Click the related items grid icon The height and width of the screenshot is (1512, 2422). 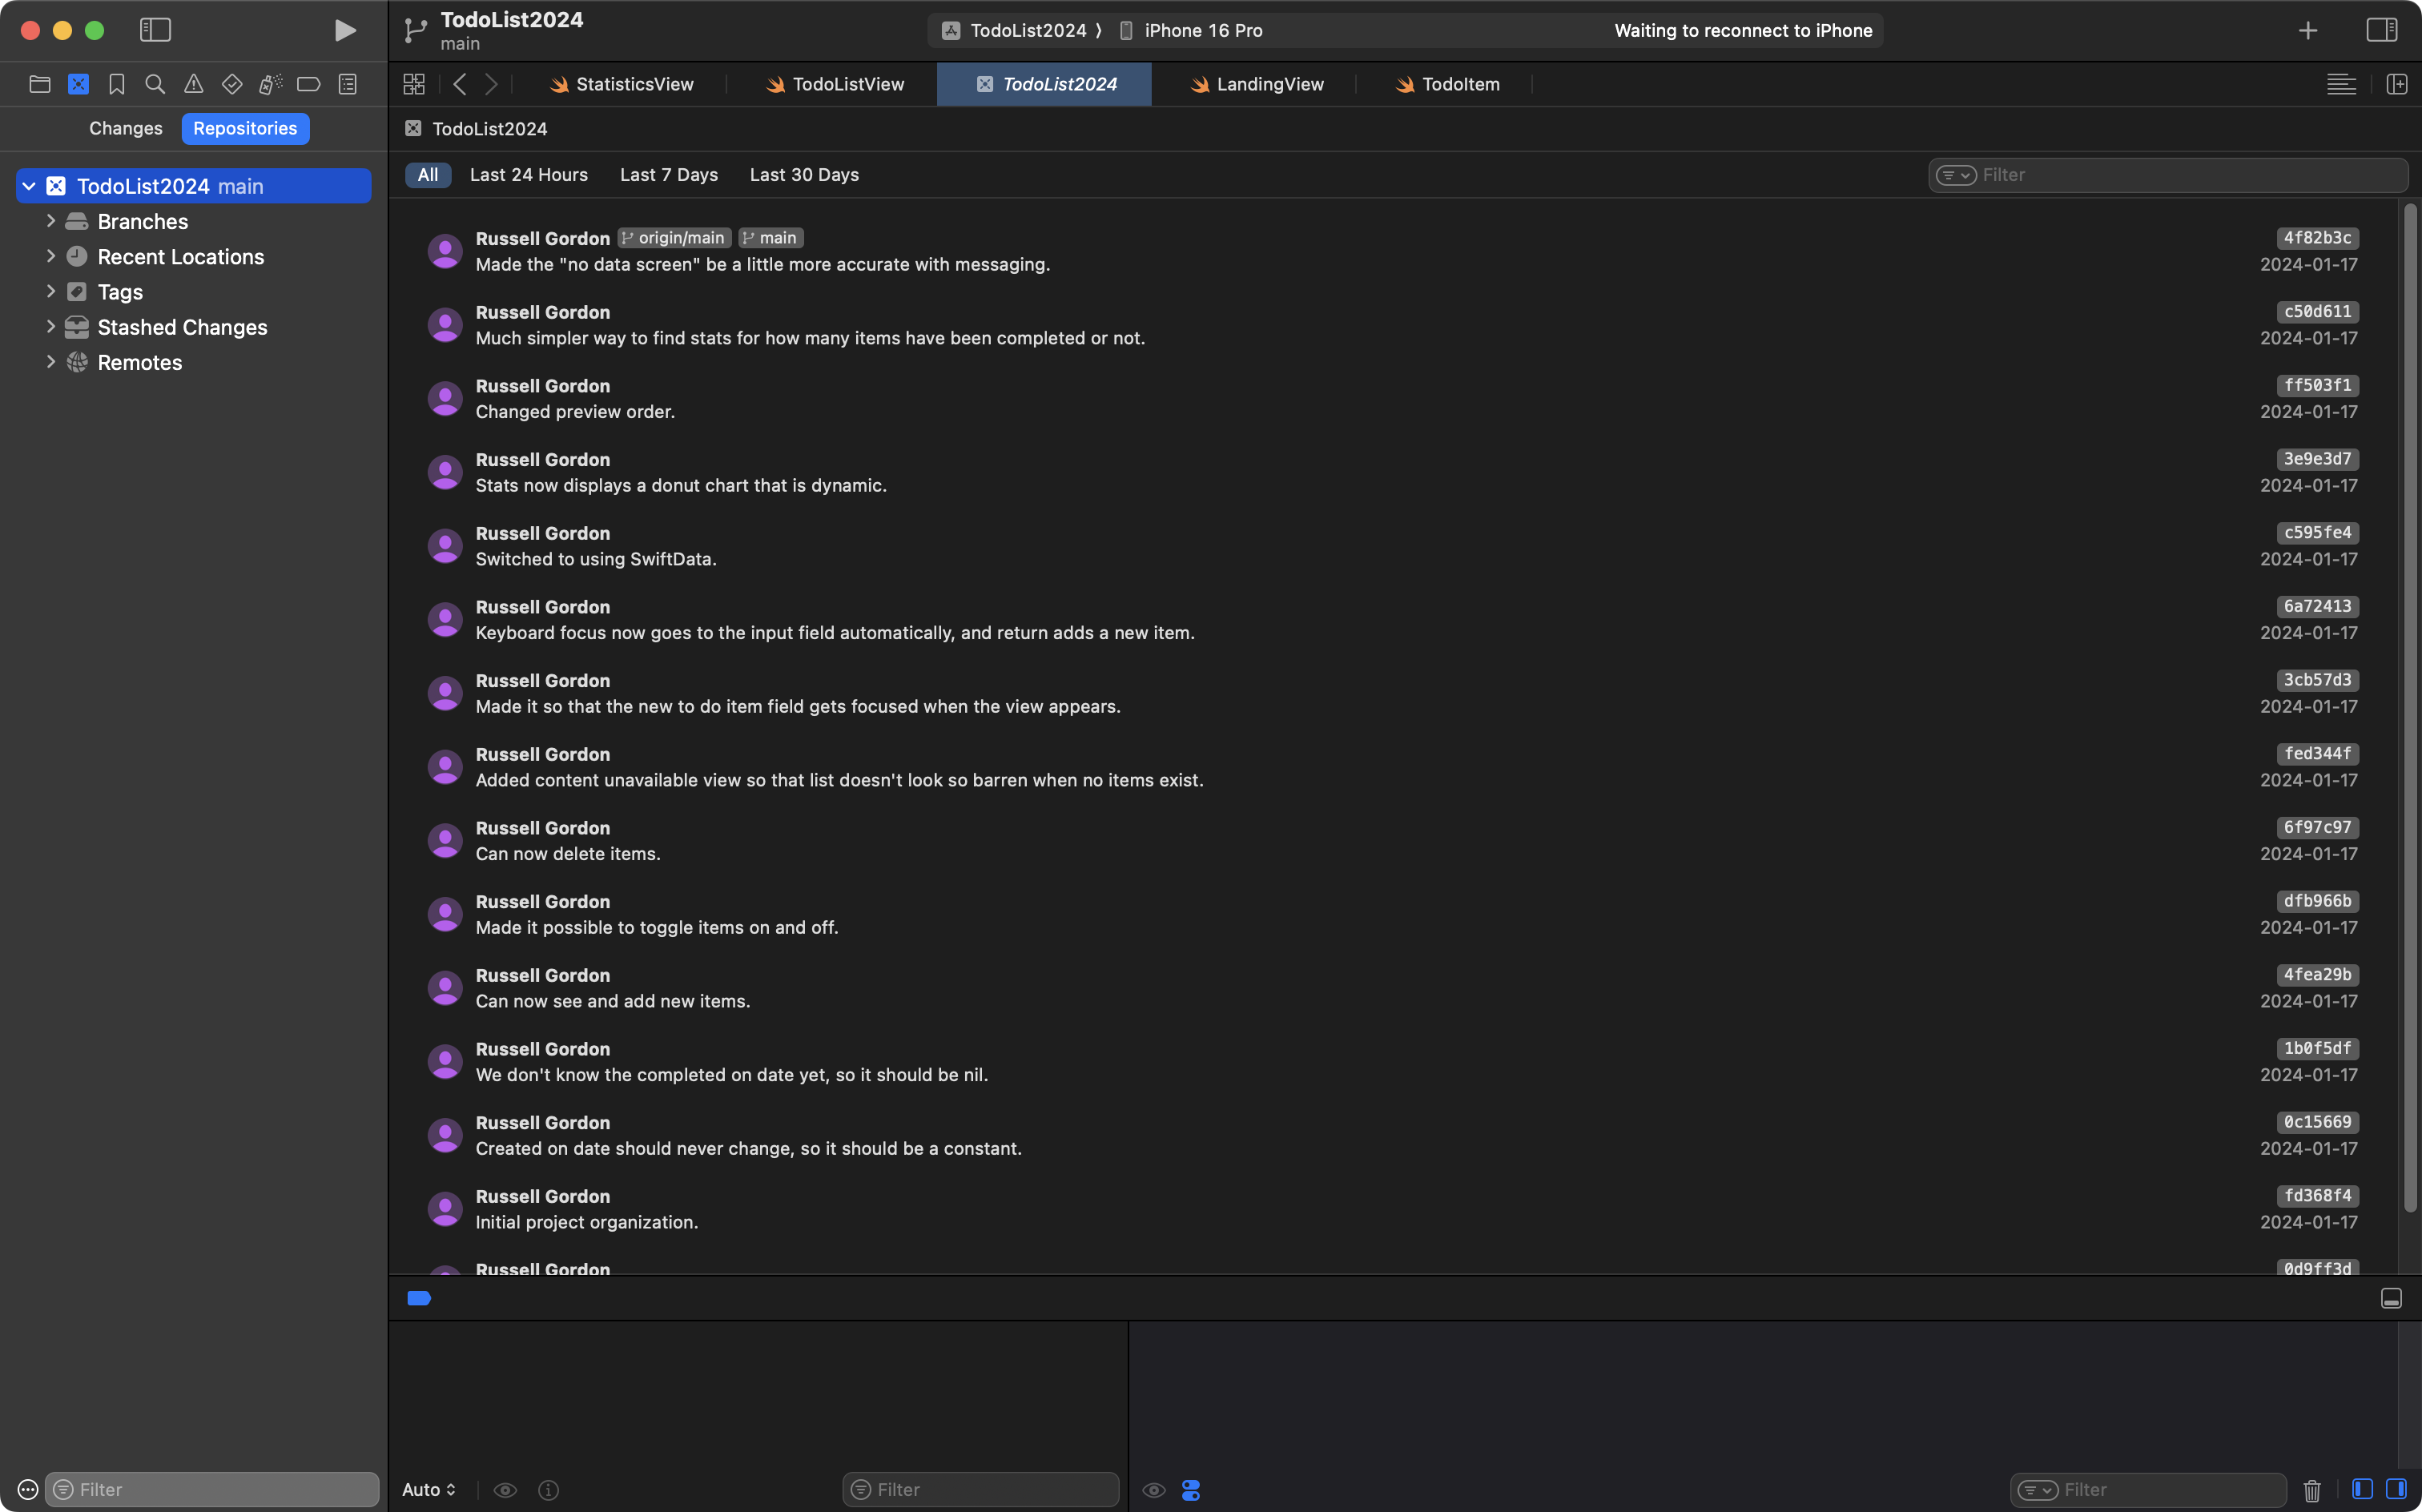[x=414, y=84]
